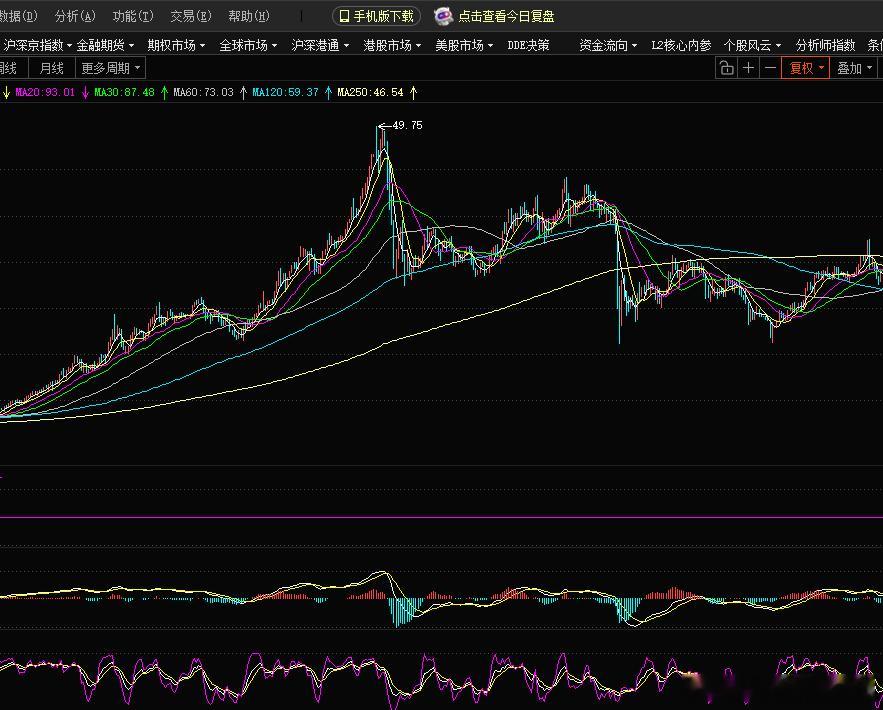Open the 功能(T) menu
Viewport: 883px width, 710px height.
[x=133, y=16]
